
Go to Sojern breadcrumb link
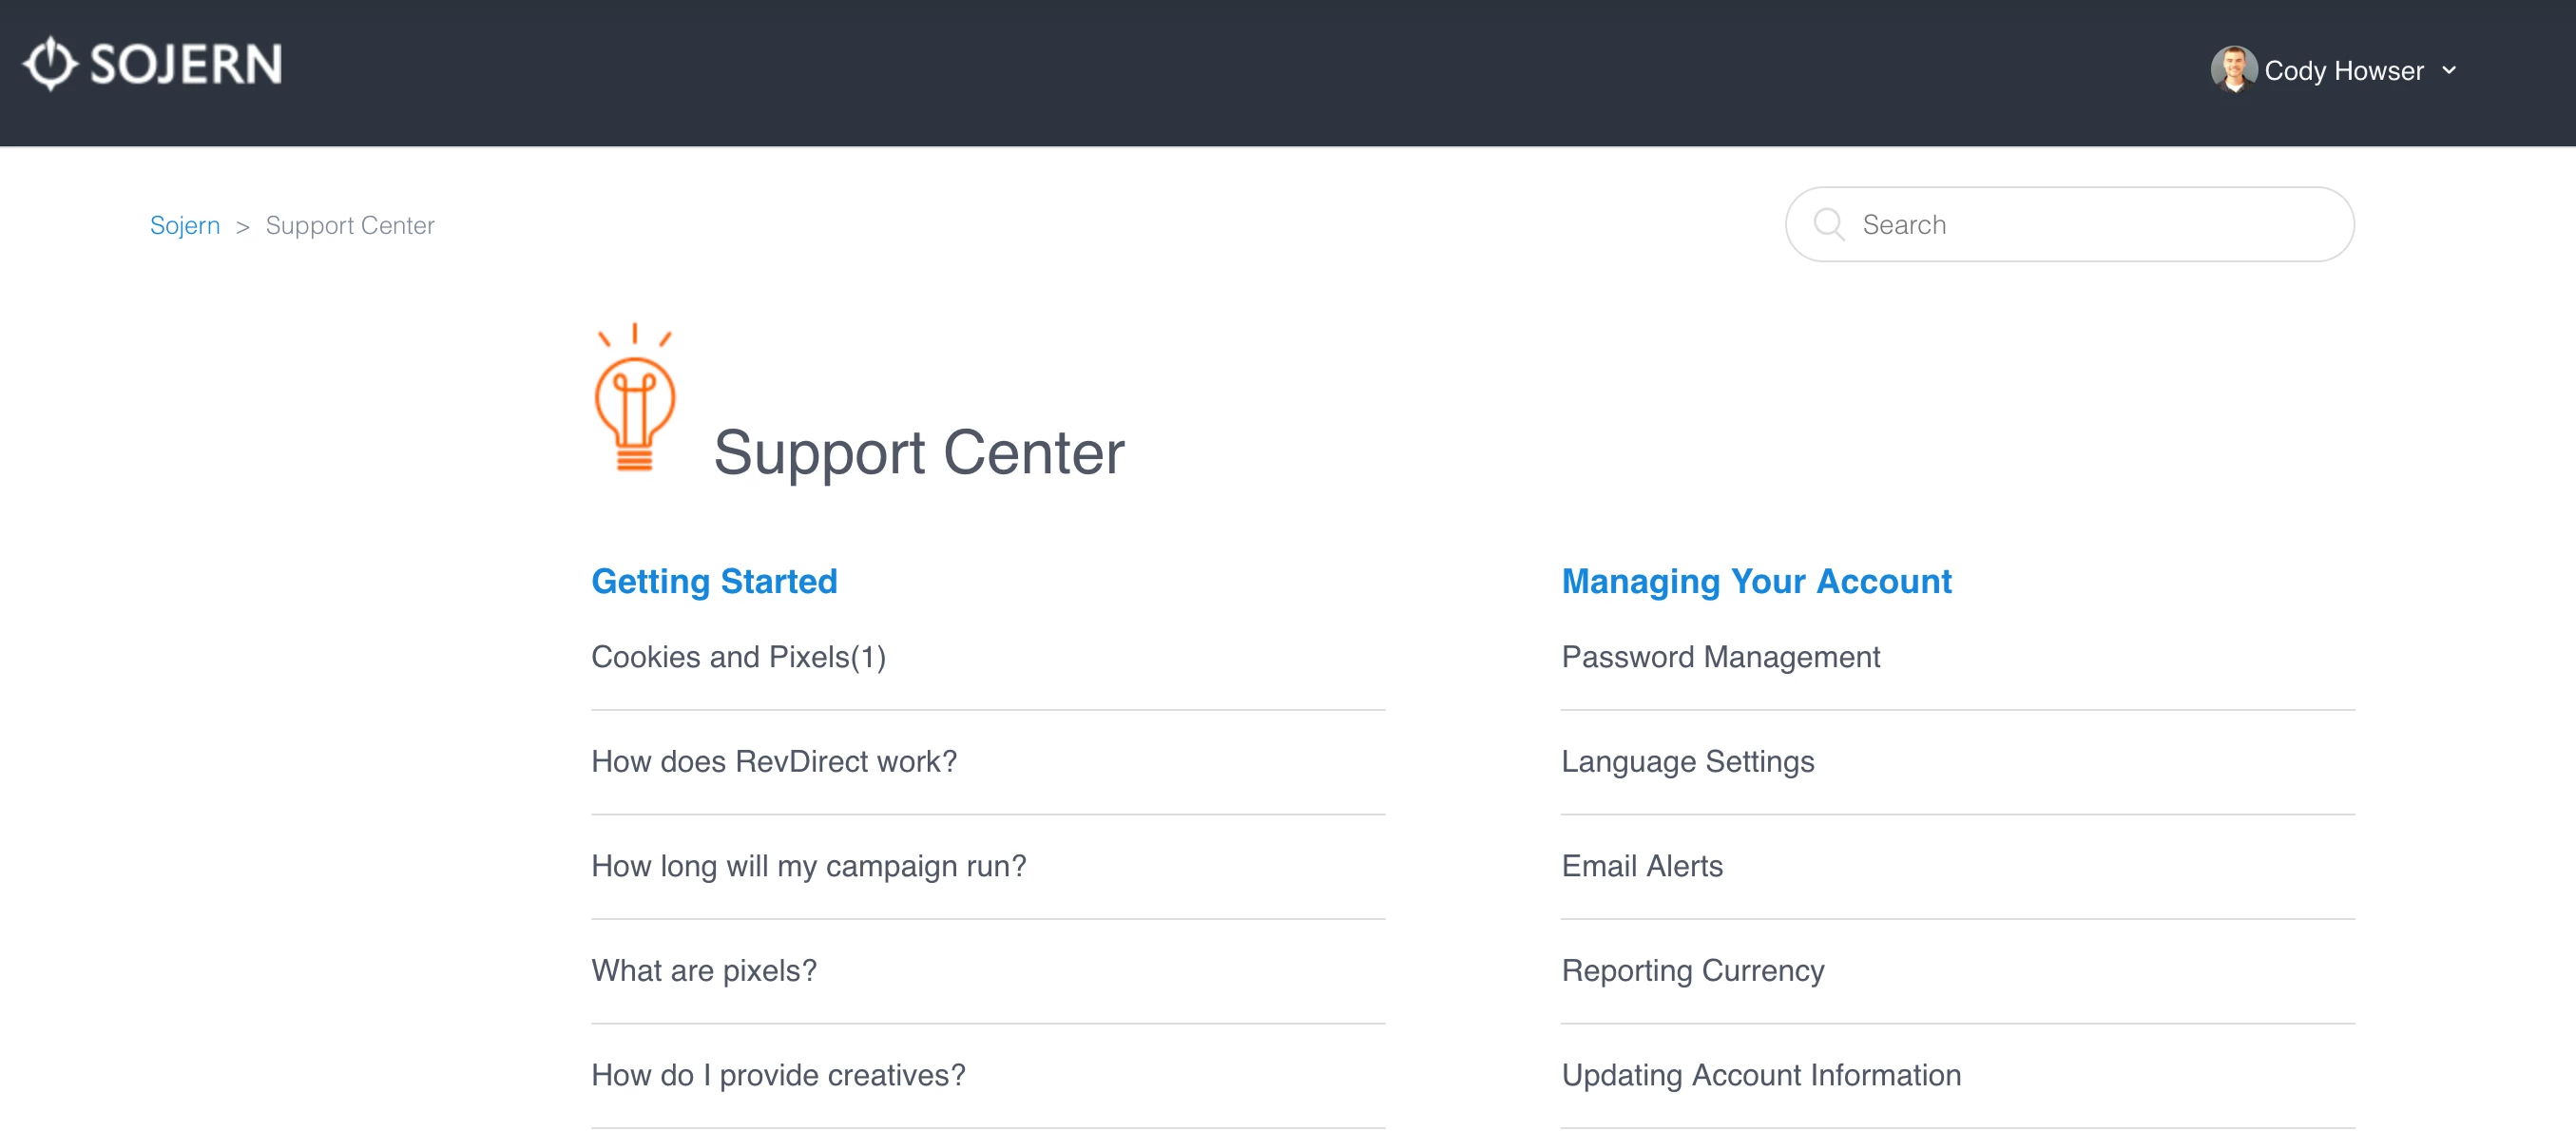184,225
